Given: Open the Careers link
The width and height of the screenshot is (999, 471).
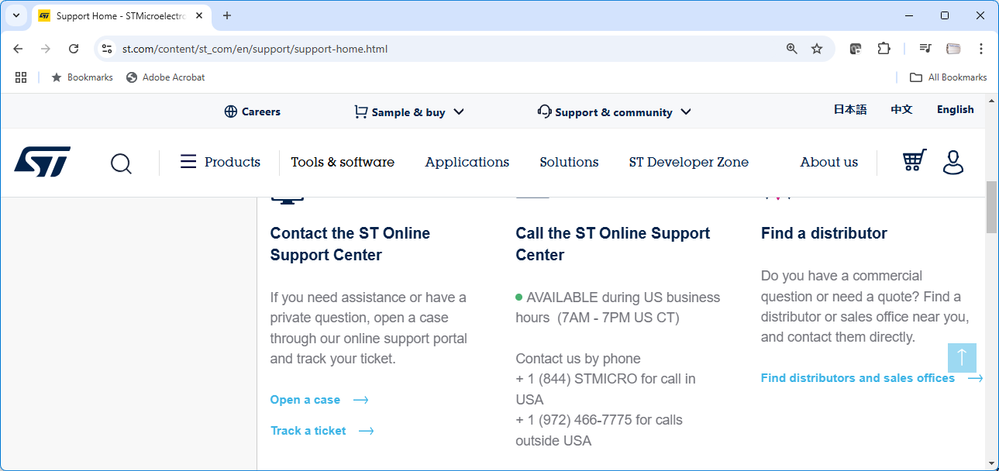Looking at the screenshot, I should [x=252, y=112].
